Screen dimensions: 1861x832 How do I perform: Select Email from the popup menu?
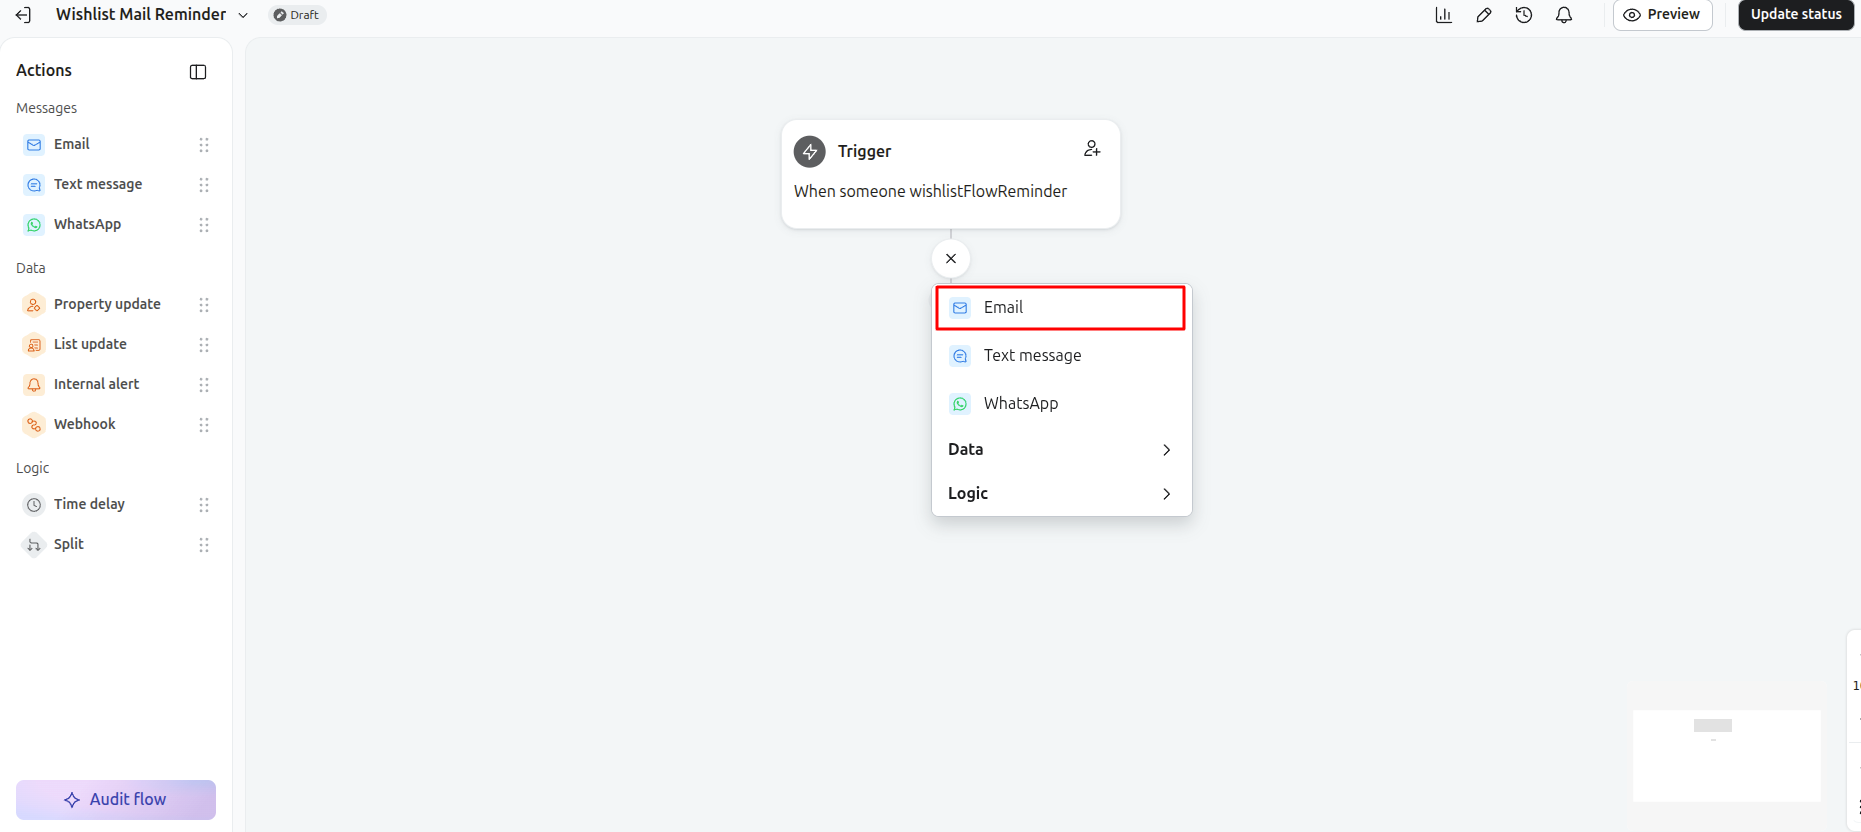tap(1061, 308)
